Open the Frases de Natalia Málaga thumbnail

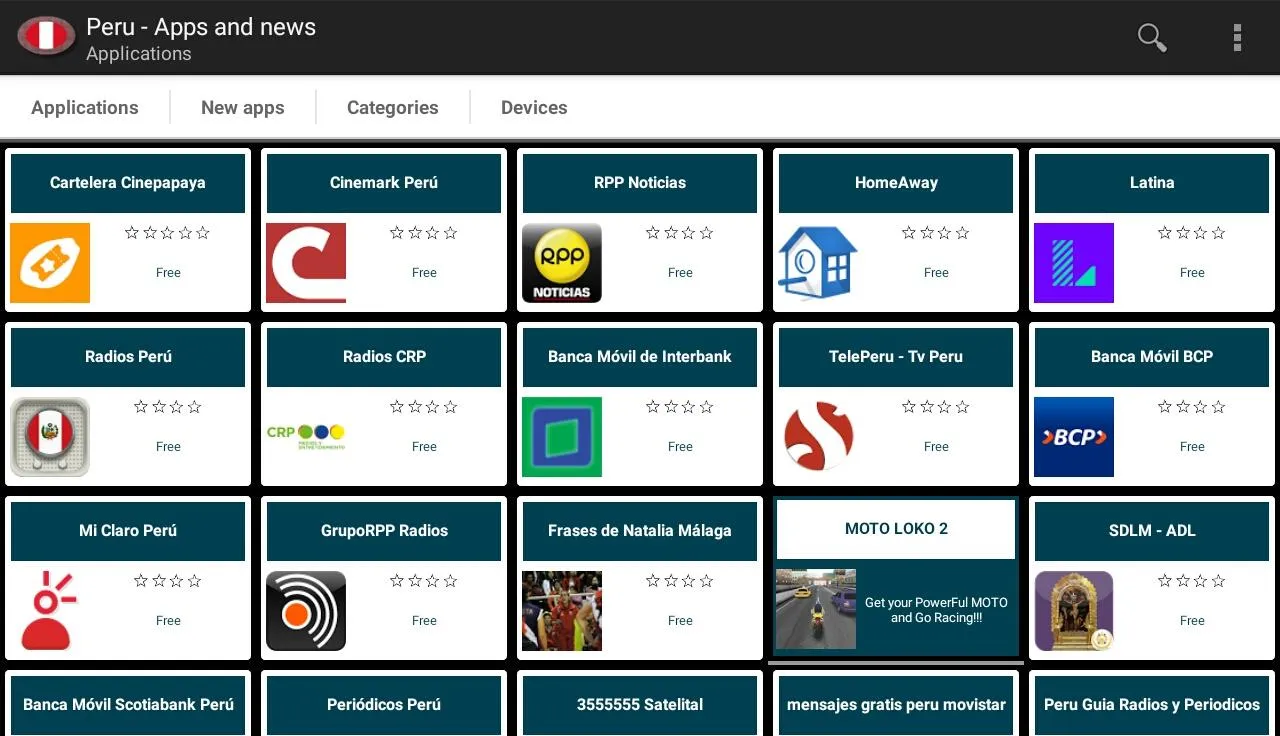click(x=562, y=611)
